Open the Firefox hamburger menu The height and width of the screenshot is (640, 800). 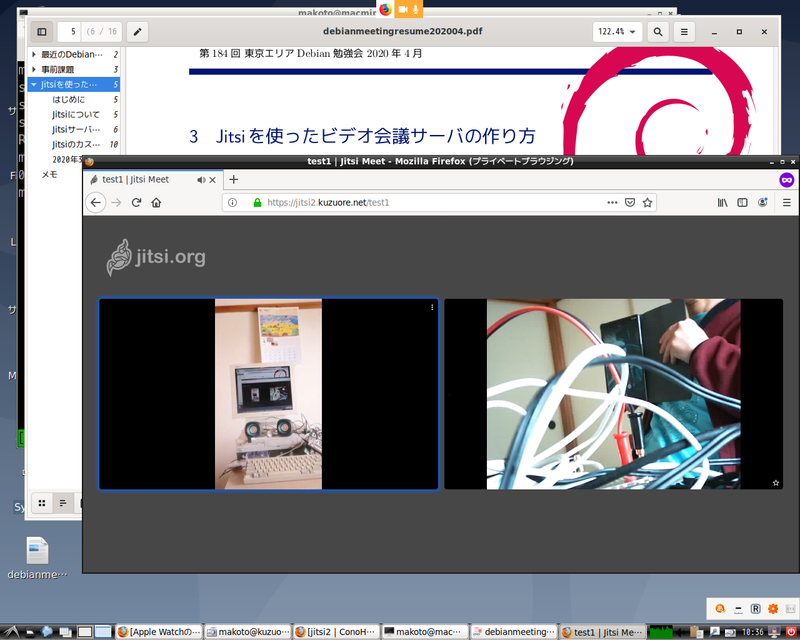point(787,203)
